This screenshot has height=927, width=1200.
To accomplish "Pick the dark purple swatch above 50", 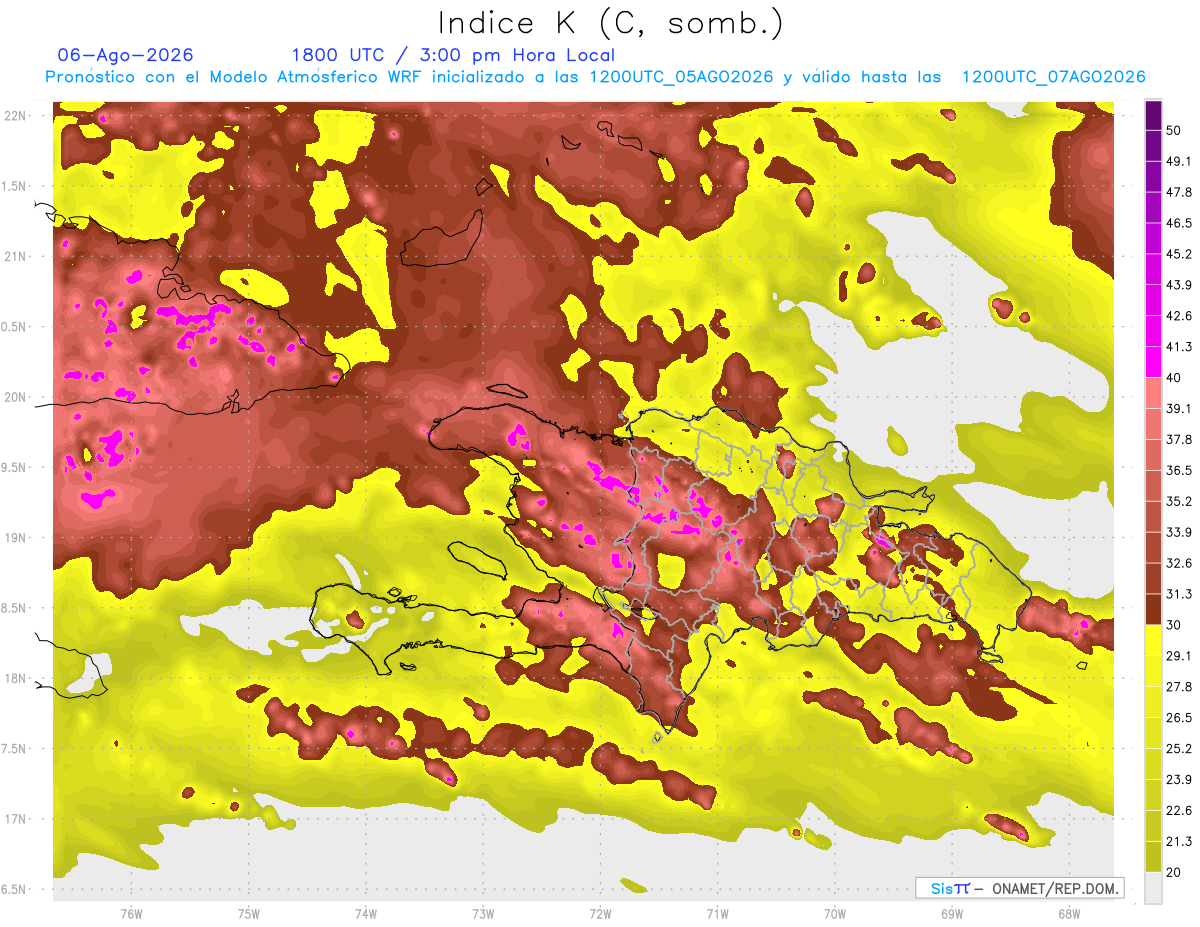I will coord(1153,115).
